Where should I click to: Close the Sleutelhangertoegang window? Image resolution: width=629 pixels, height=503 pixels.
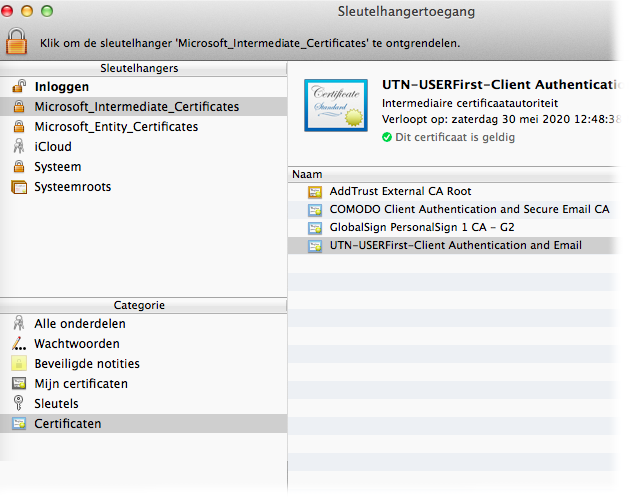click(7, 11)
